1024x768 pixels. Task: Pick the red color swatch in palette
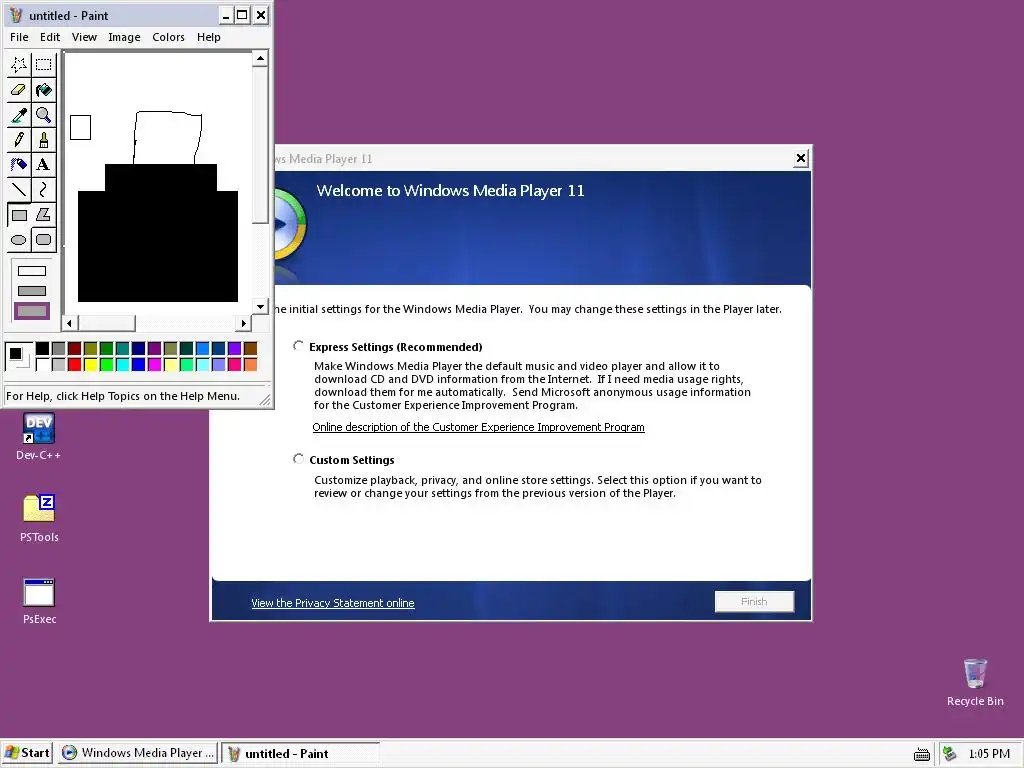click(x=74, y=364)
